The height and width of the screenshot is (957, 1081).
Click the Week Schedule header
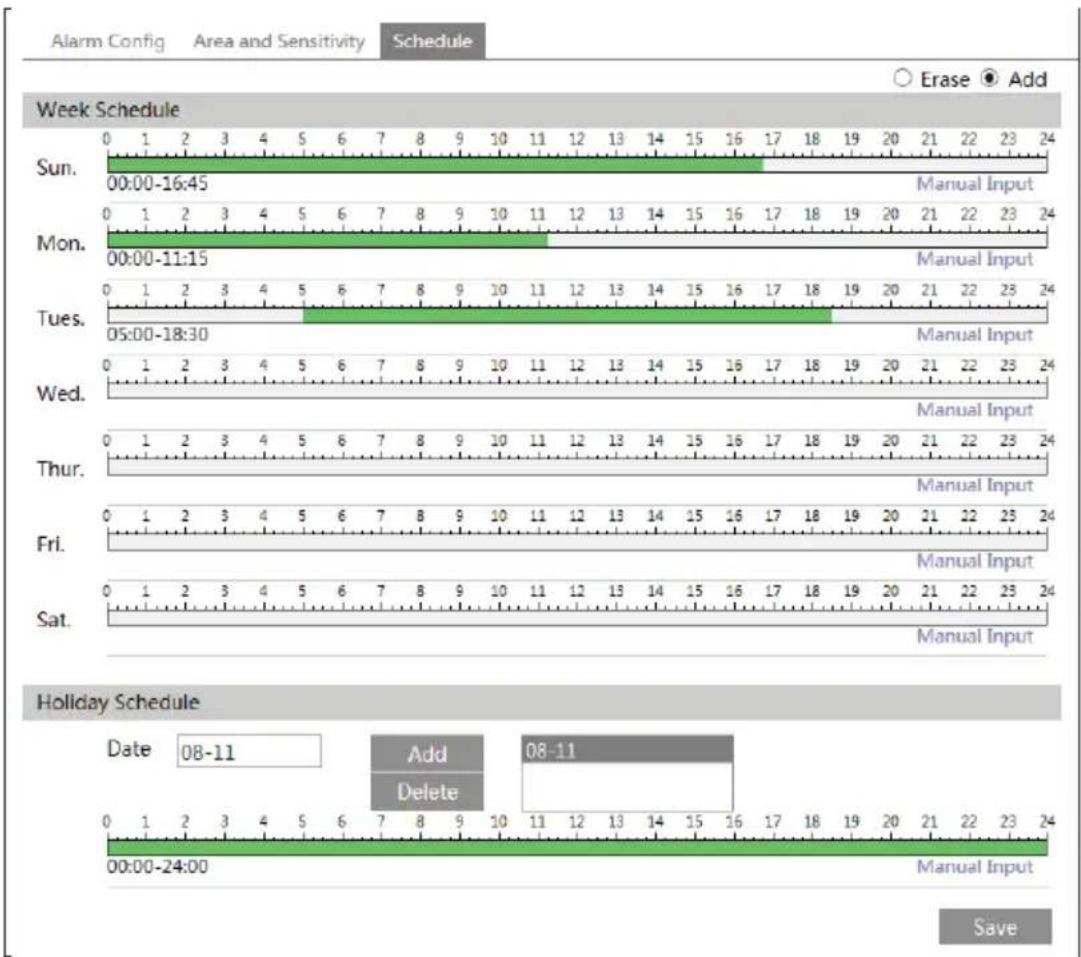click(x=541, y=110)
